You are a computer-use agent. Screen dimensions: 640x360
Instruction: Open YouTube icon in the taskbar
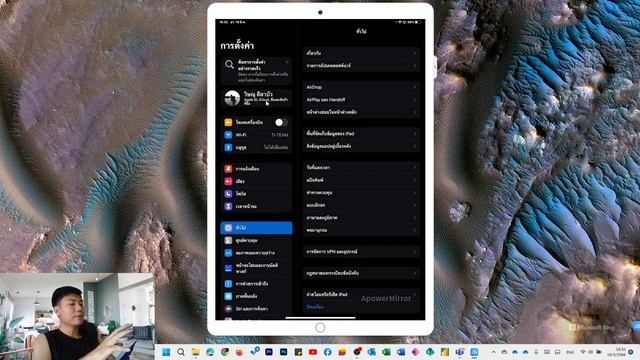pos(313,352)
